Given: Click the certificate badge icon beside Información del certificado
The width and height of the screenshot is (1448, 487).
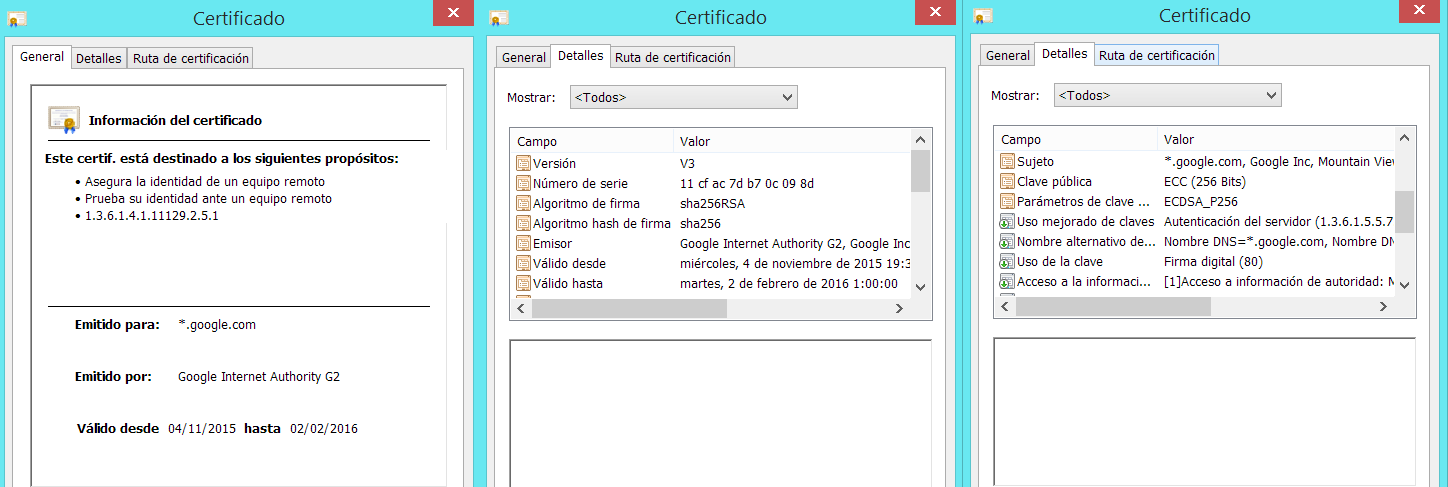Looking at the screenshot, I should coord(64,119).
